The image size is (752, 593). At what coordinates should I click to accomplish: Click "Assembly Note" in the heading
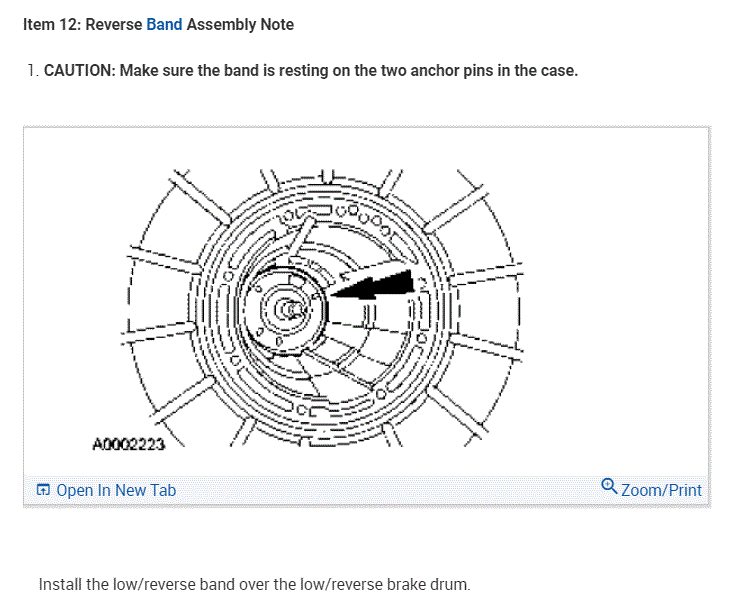[240, 24]
